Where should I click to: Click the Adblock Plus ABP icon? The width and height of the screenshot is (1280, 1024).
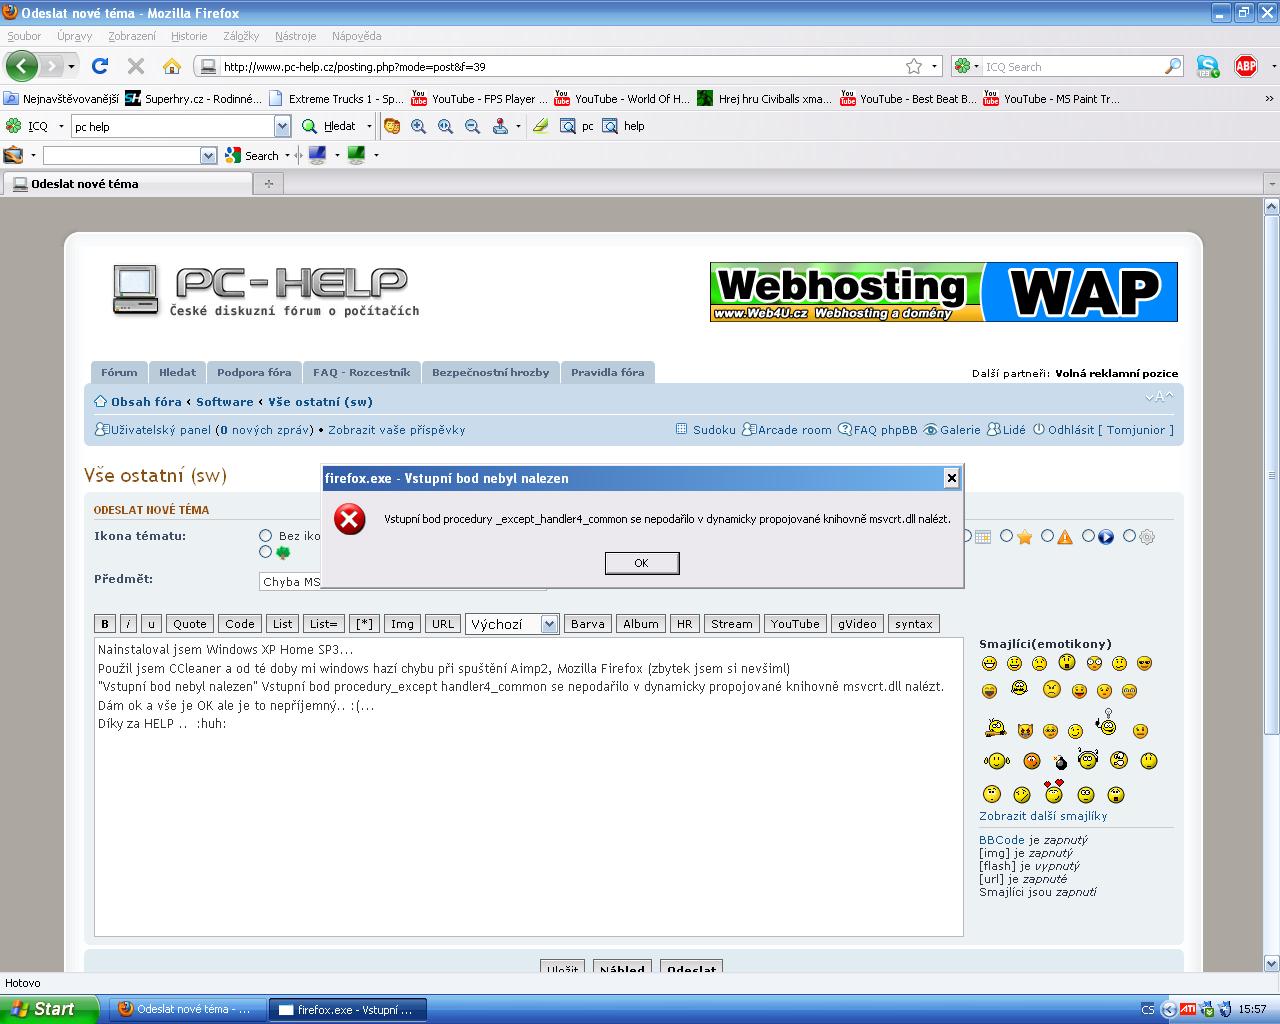coord(1245,66)
